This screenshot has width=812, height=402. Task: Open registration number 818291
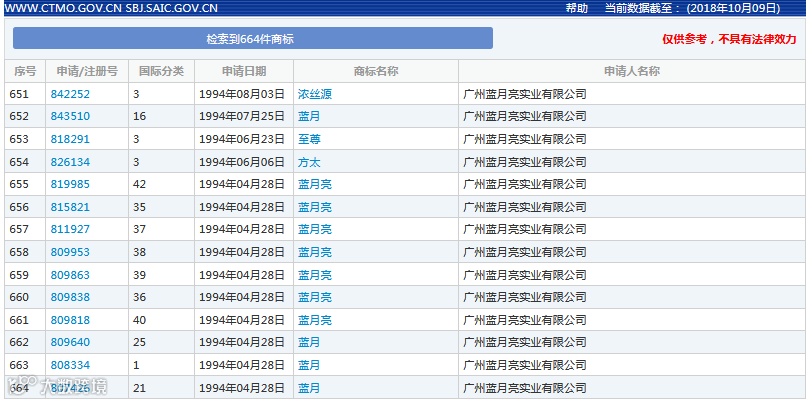tap(70, 139)
